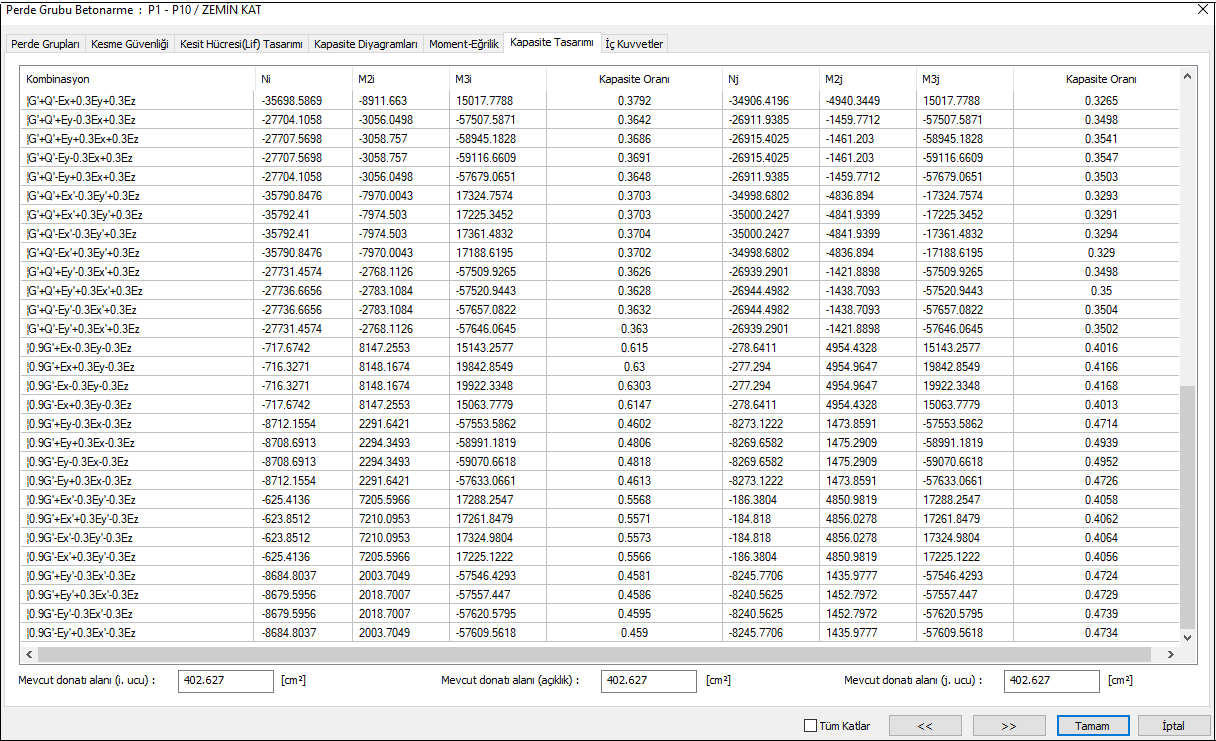Screen dimensions: 1216x741
Task: Open the Kesme Güvenliği tab
Action: tap(130, 44)
